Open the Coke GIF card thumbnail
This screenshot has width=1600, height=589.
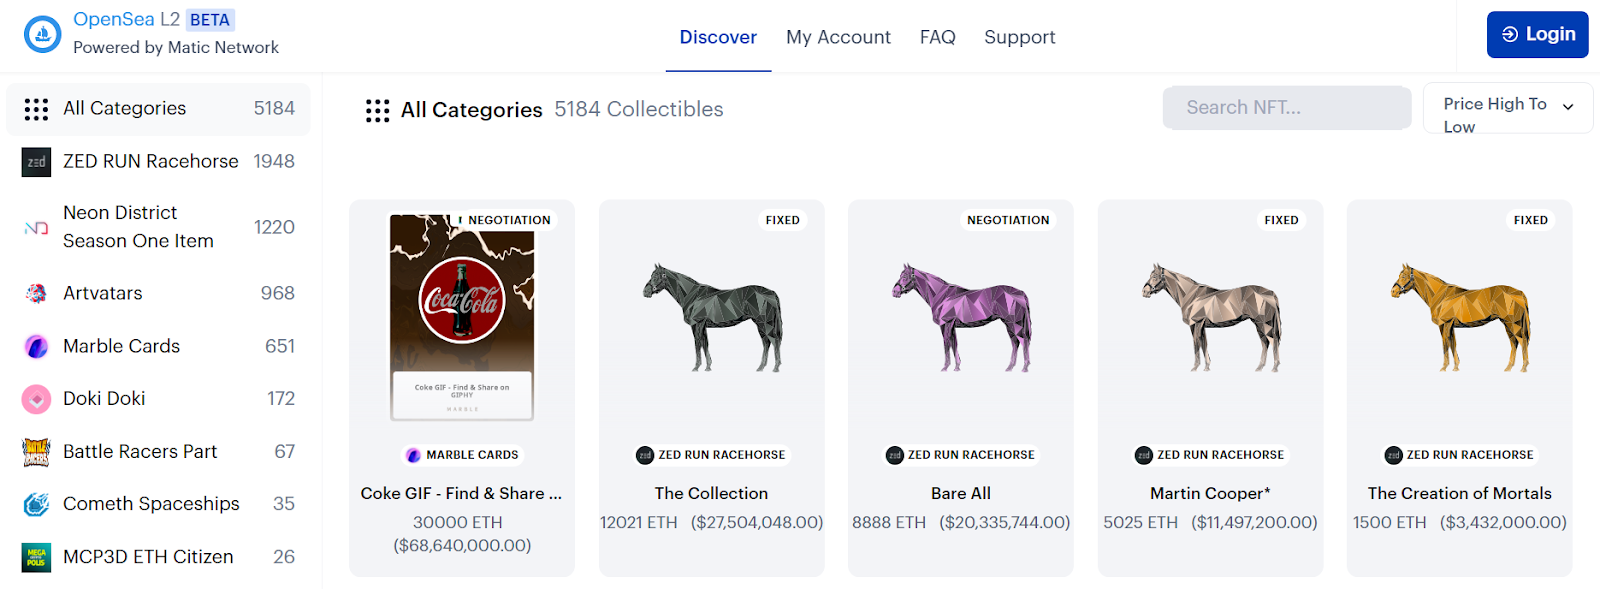click(462, 317)
